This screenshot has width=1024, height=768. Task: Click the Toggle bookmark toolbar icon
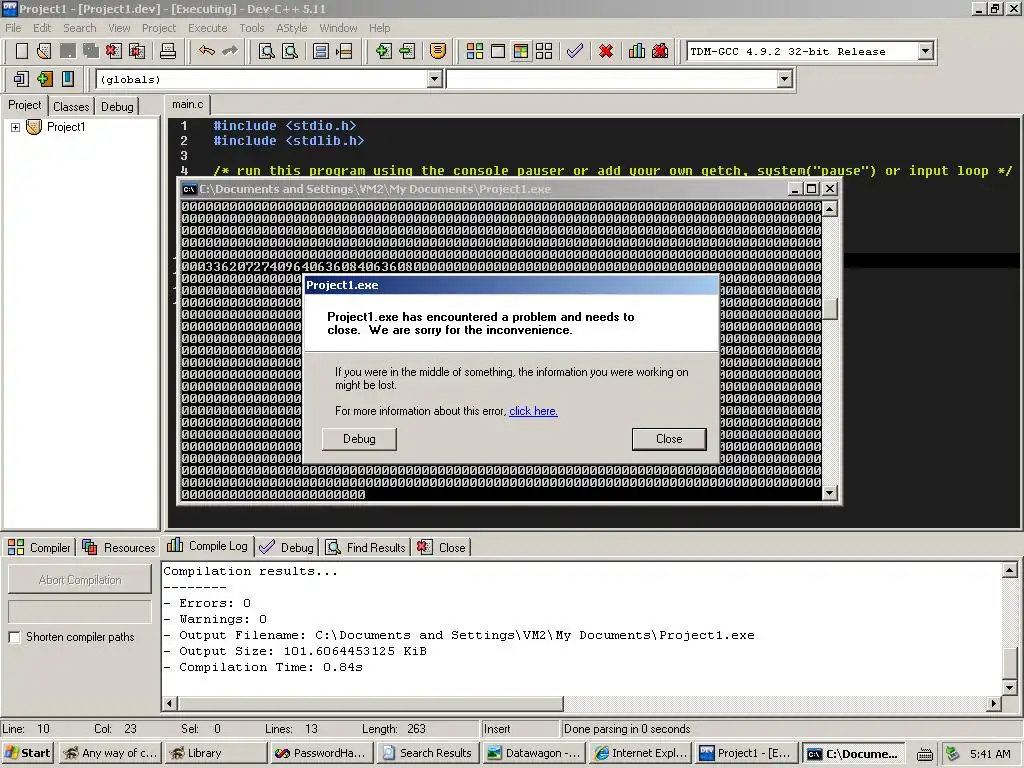coord(44,79)
